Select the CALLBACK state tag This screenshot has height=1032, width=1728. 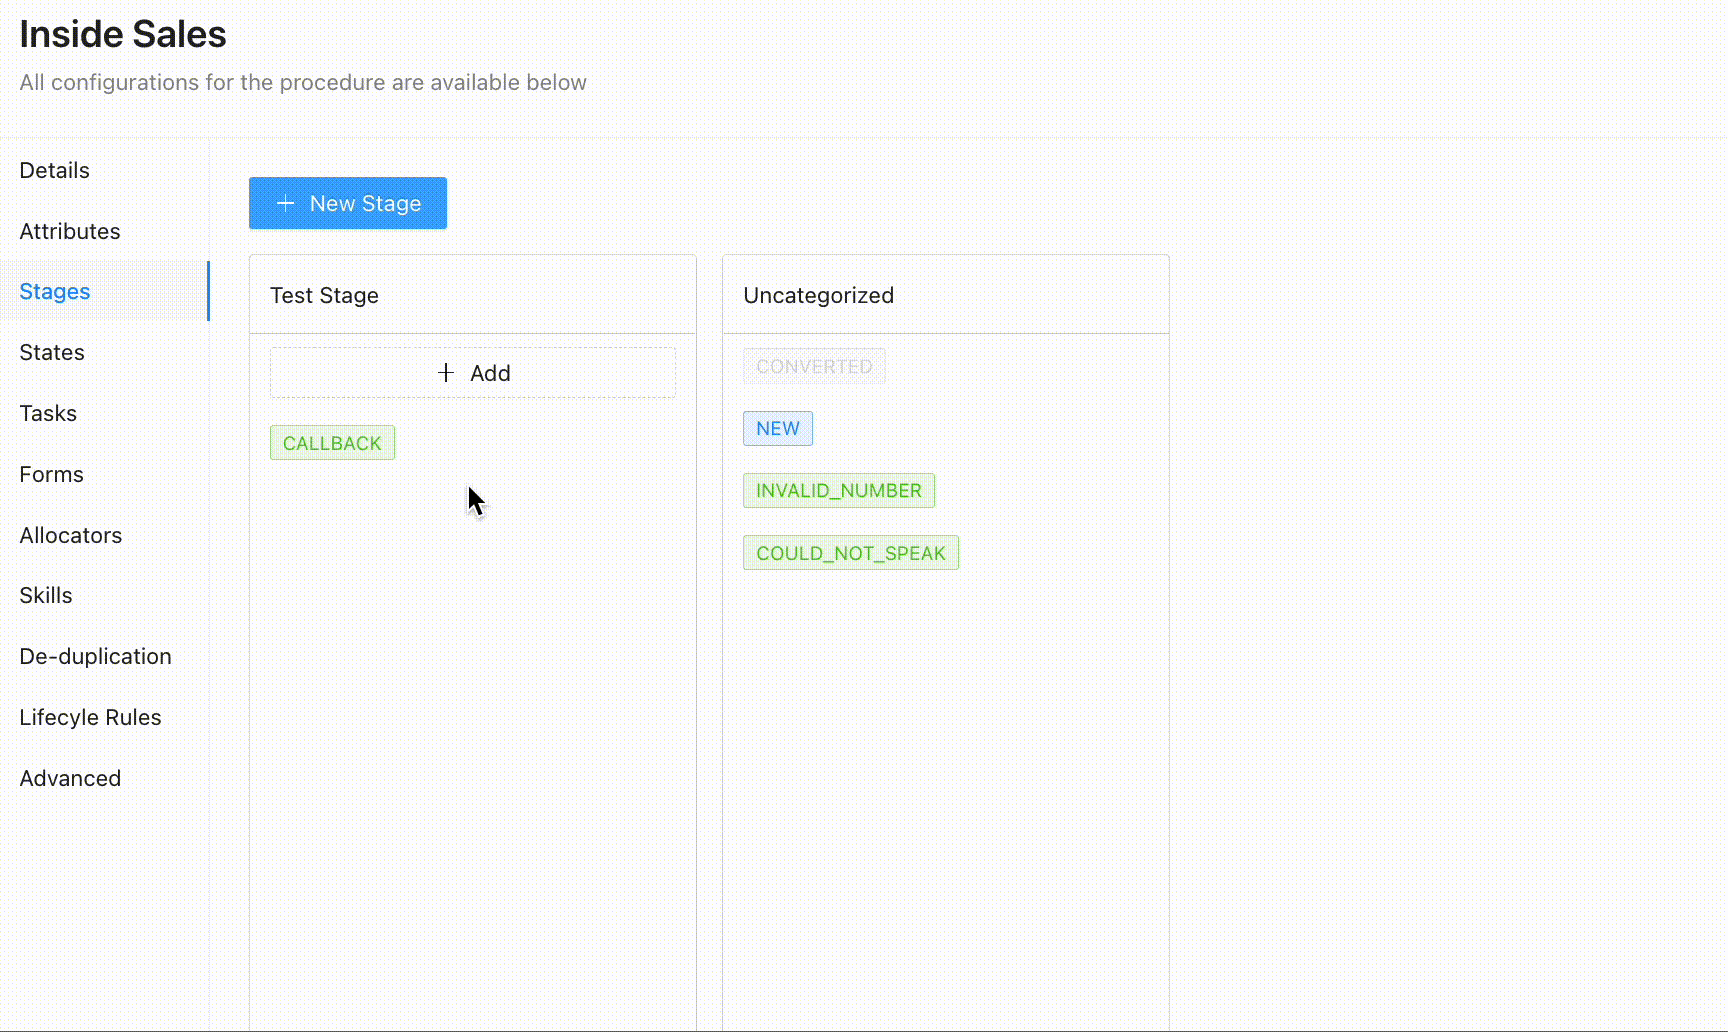click(x=332, y=443)
